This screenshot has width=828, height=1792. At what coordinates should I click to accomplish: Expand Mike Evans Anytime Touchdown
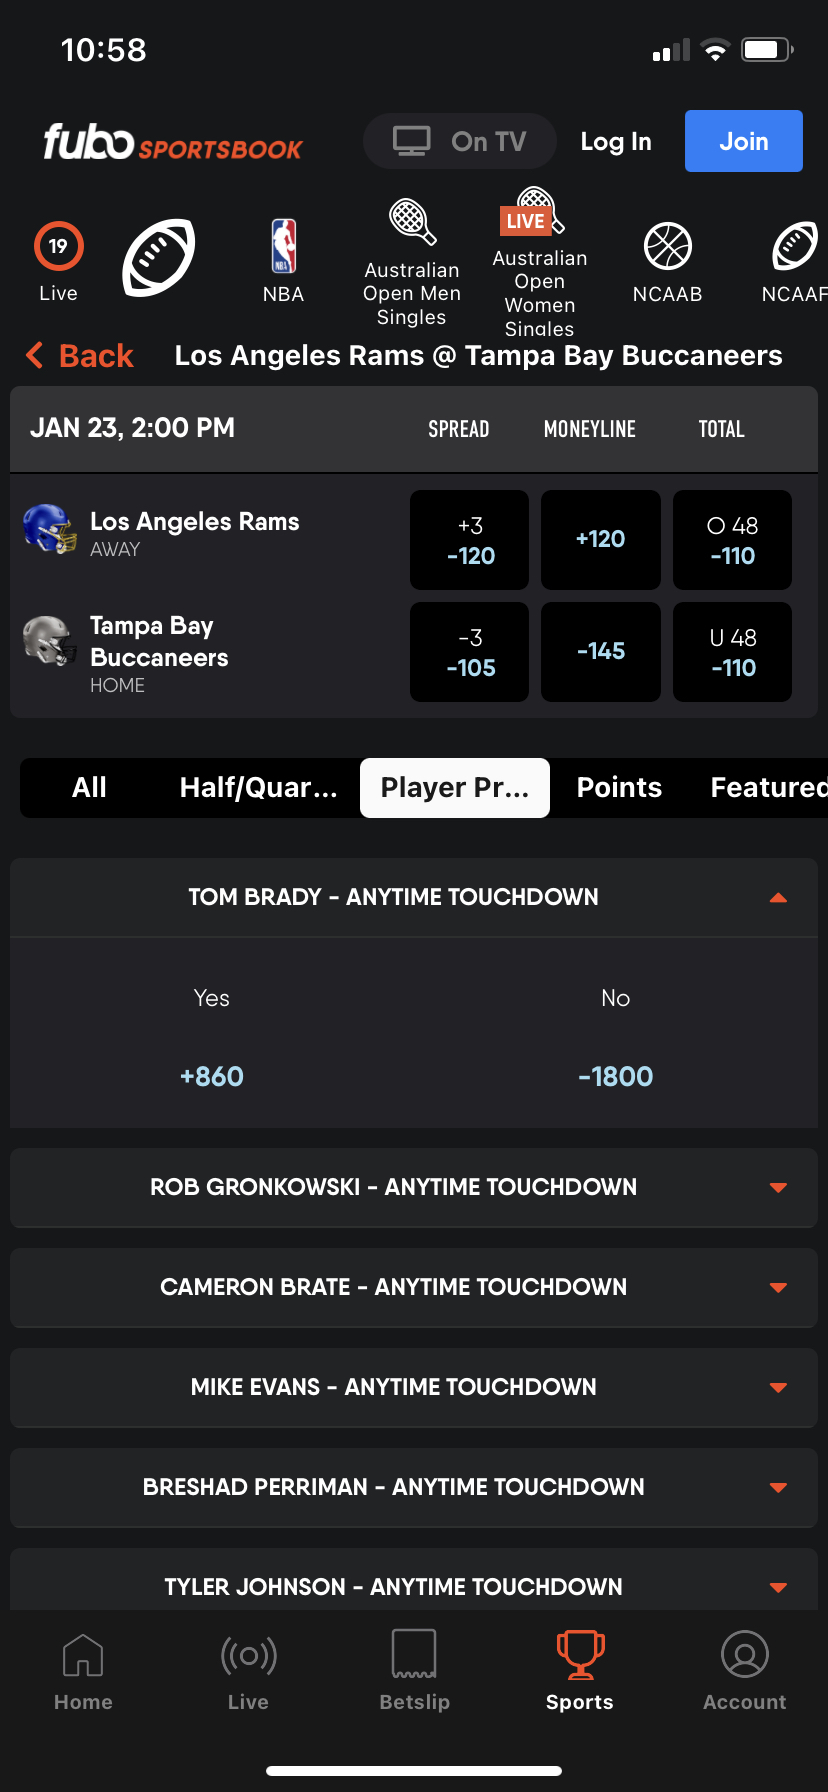(778, 1388)
